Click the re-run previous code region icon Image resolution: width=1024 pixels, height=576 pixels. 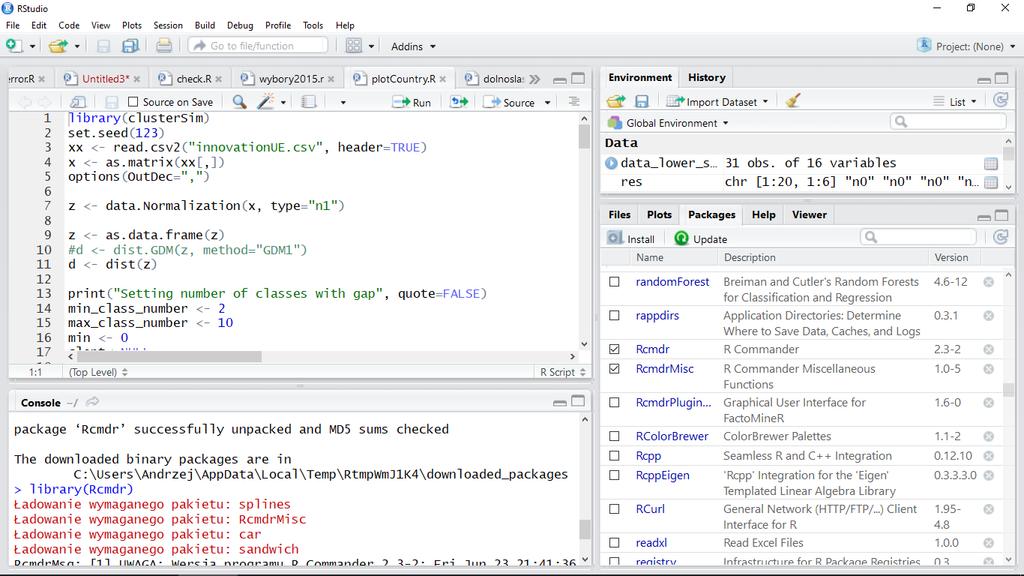(x=459, y=102)
